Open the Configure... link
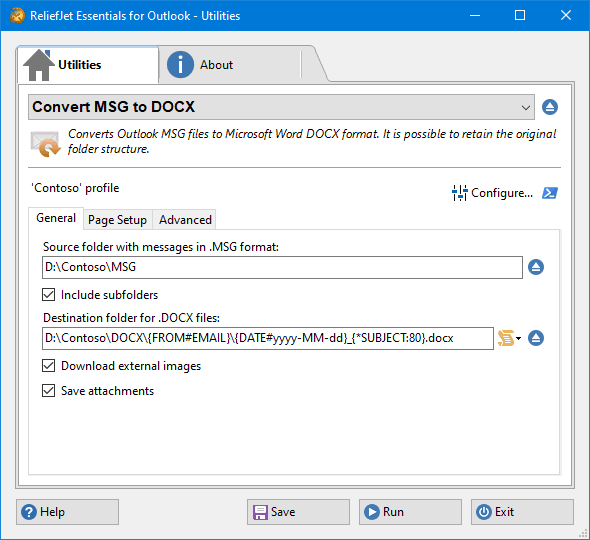This screenshot has width=590, height=540. [502, 193]
